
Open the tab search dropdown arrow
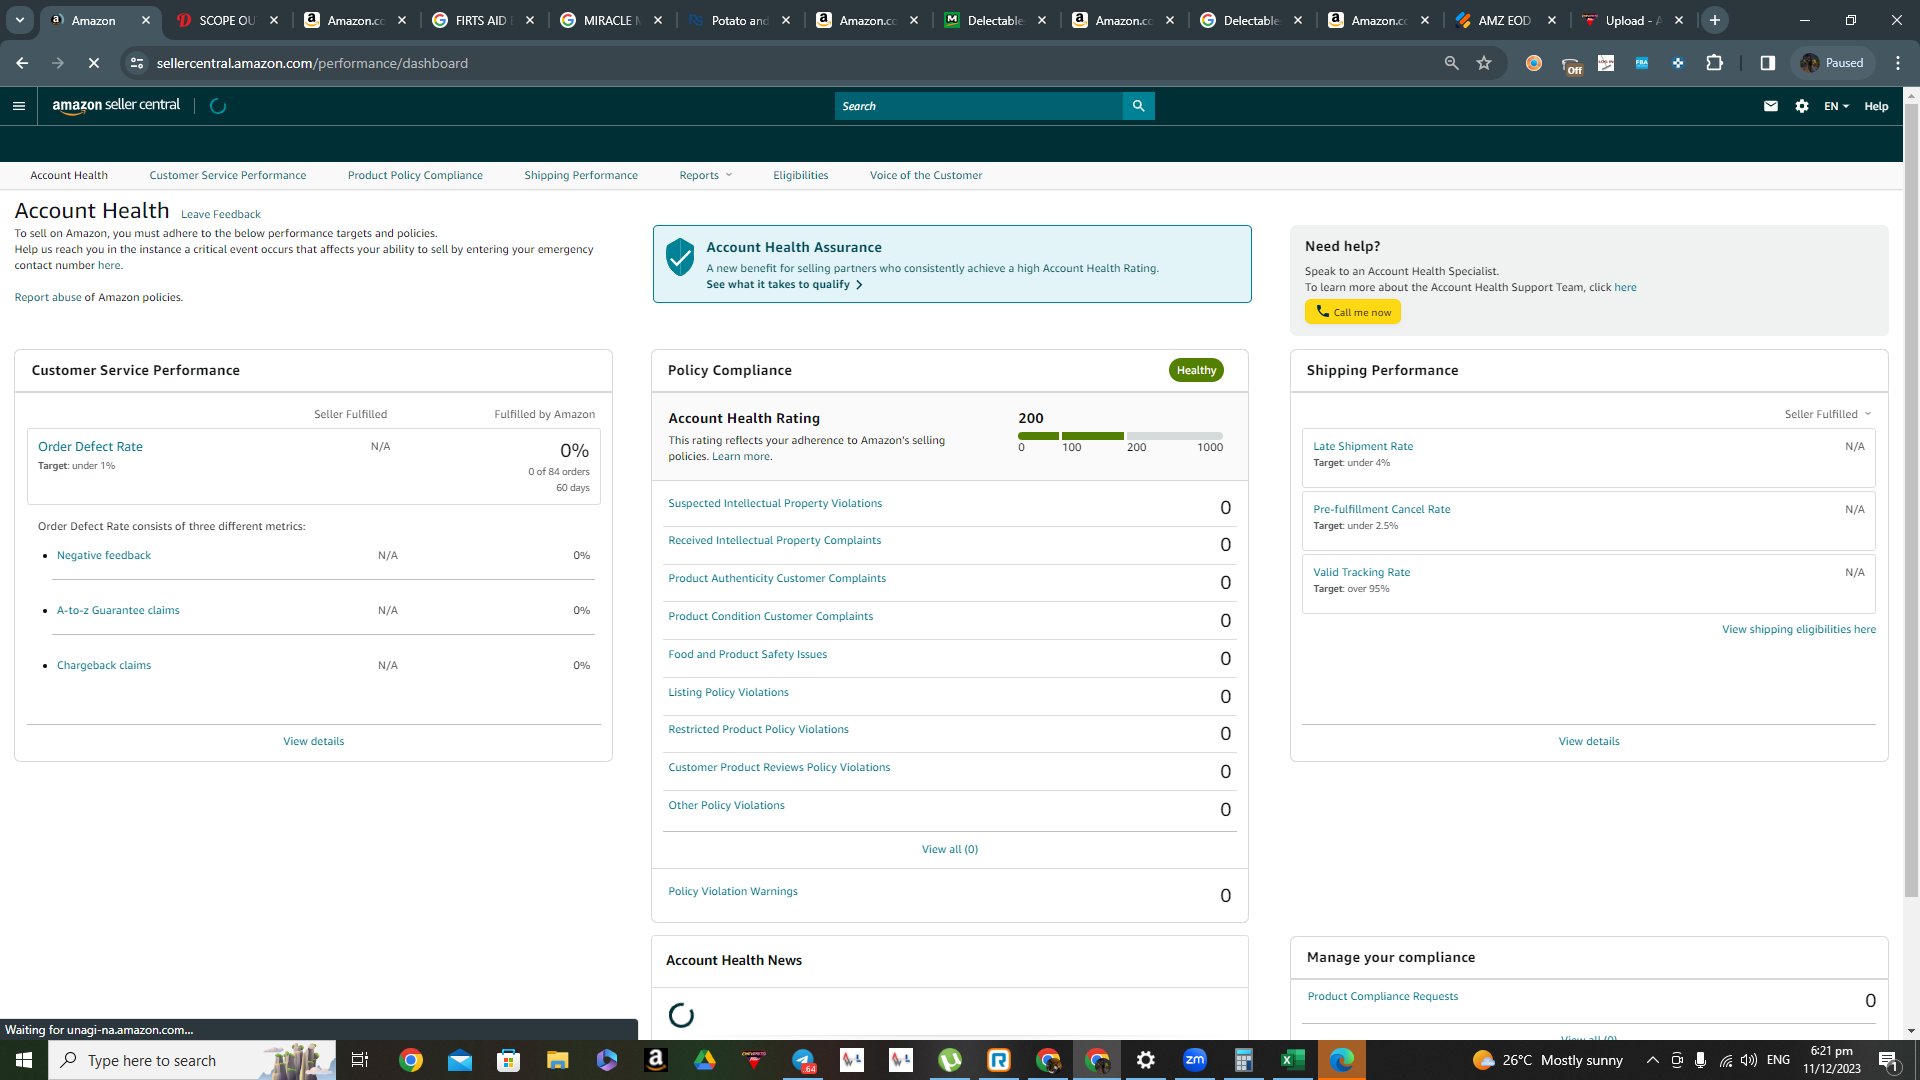pyautogui.click(x=20, y=20)
